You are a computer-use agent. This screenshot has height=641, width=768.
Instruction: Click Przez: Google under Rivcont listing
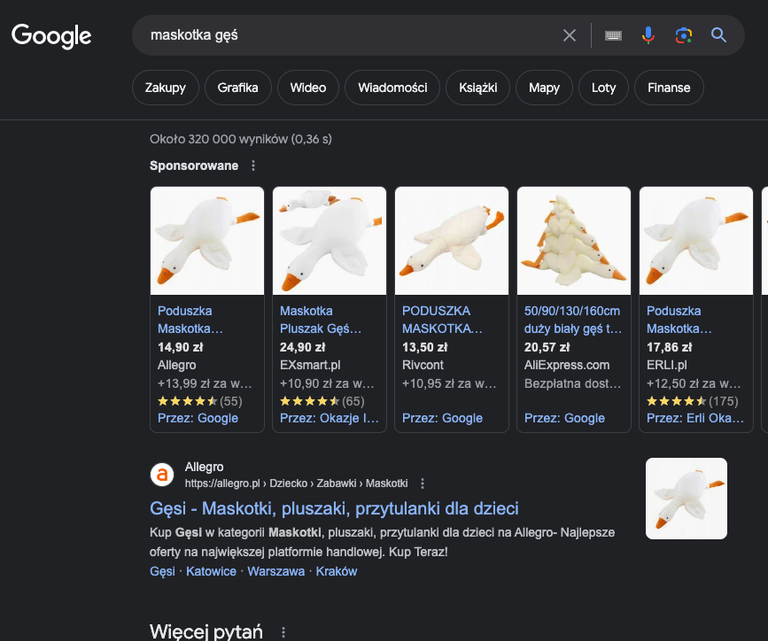[x=442, y=418]
